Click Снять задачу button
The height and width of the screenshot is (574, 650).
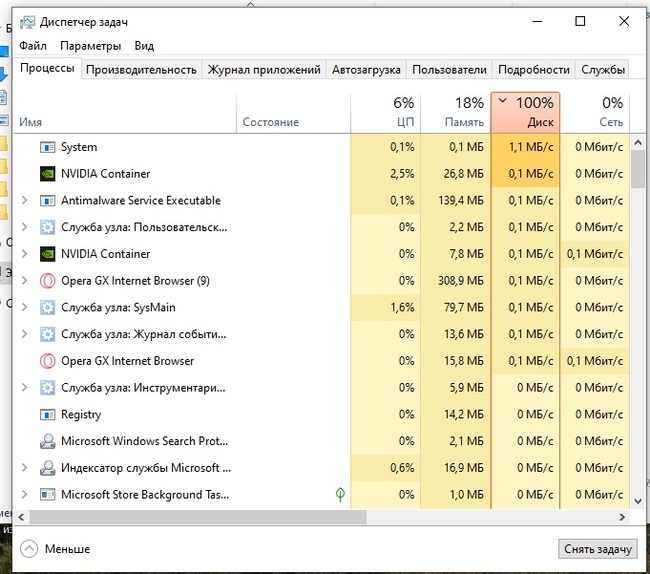pyautogui.click(x=597, y=549)
